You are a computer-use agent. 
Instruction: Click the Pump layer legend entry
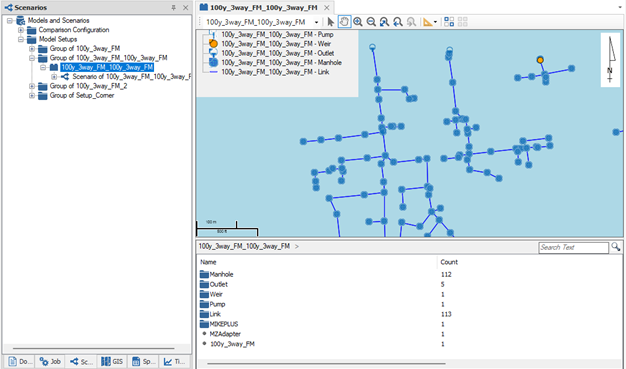click(277, 35)
